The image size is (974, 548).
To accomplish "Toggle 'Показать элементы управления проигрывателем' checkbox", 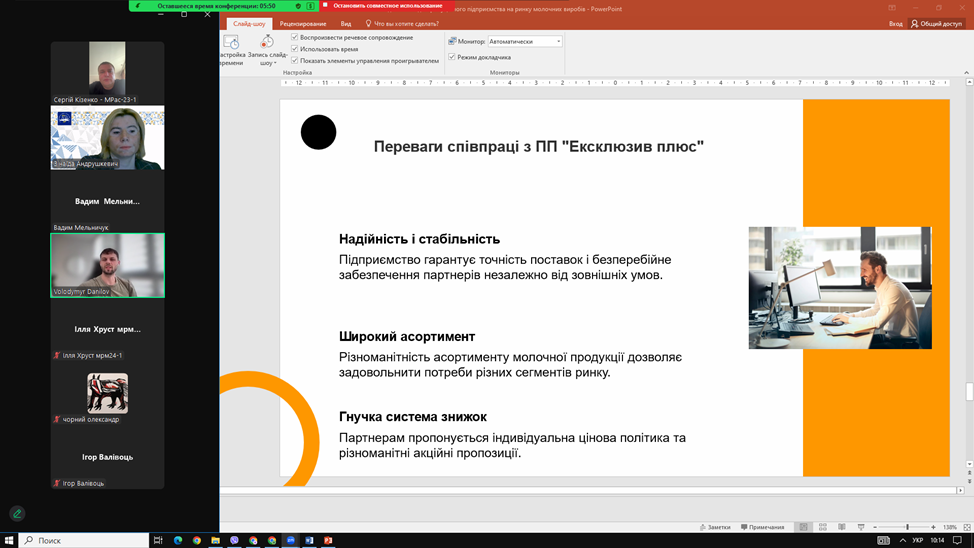I will pyautogui.click(x=295, y=60).
